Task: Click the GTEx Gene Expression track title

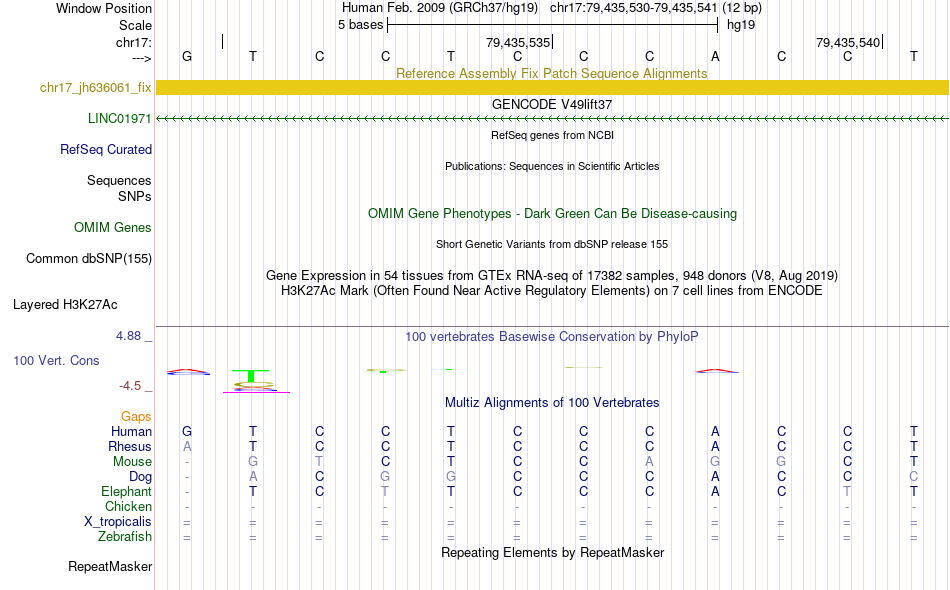Action: coord(552,276)
